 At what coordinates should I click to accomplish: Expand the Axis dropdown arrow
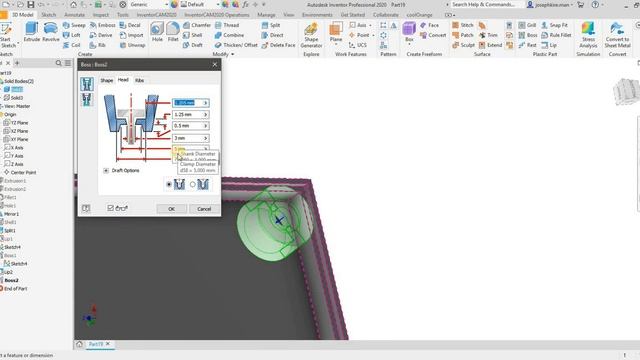click(x=370, y=25)
